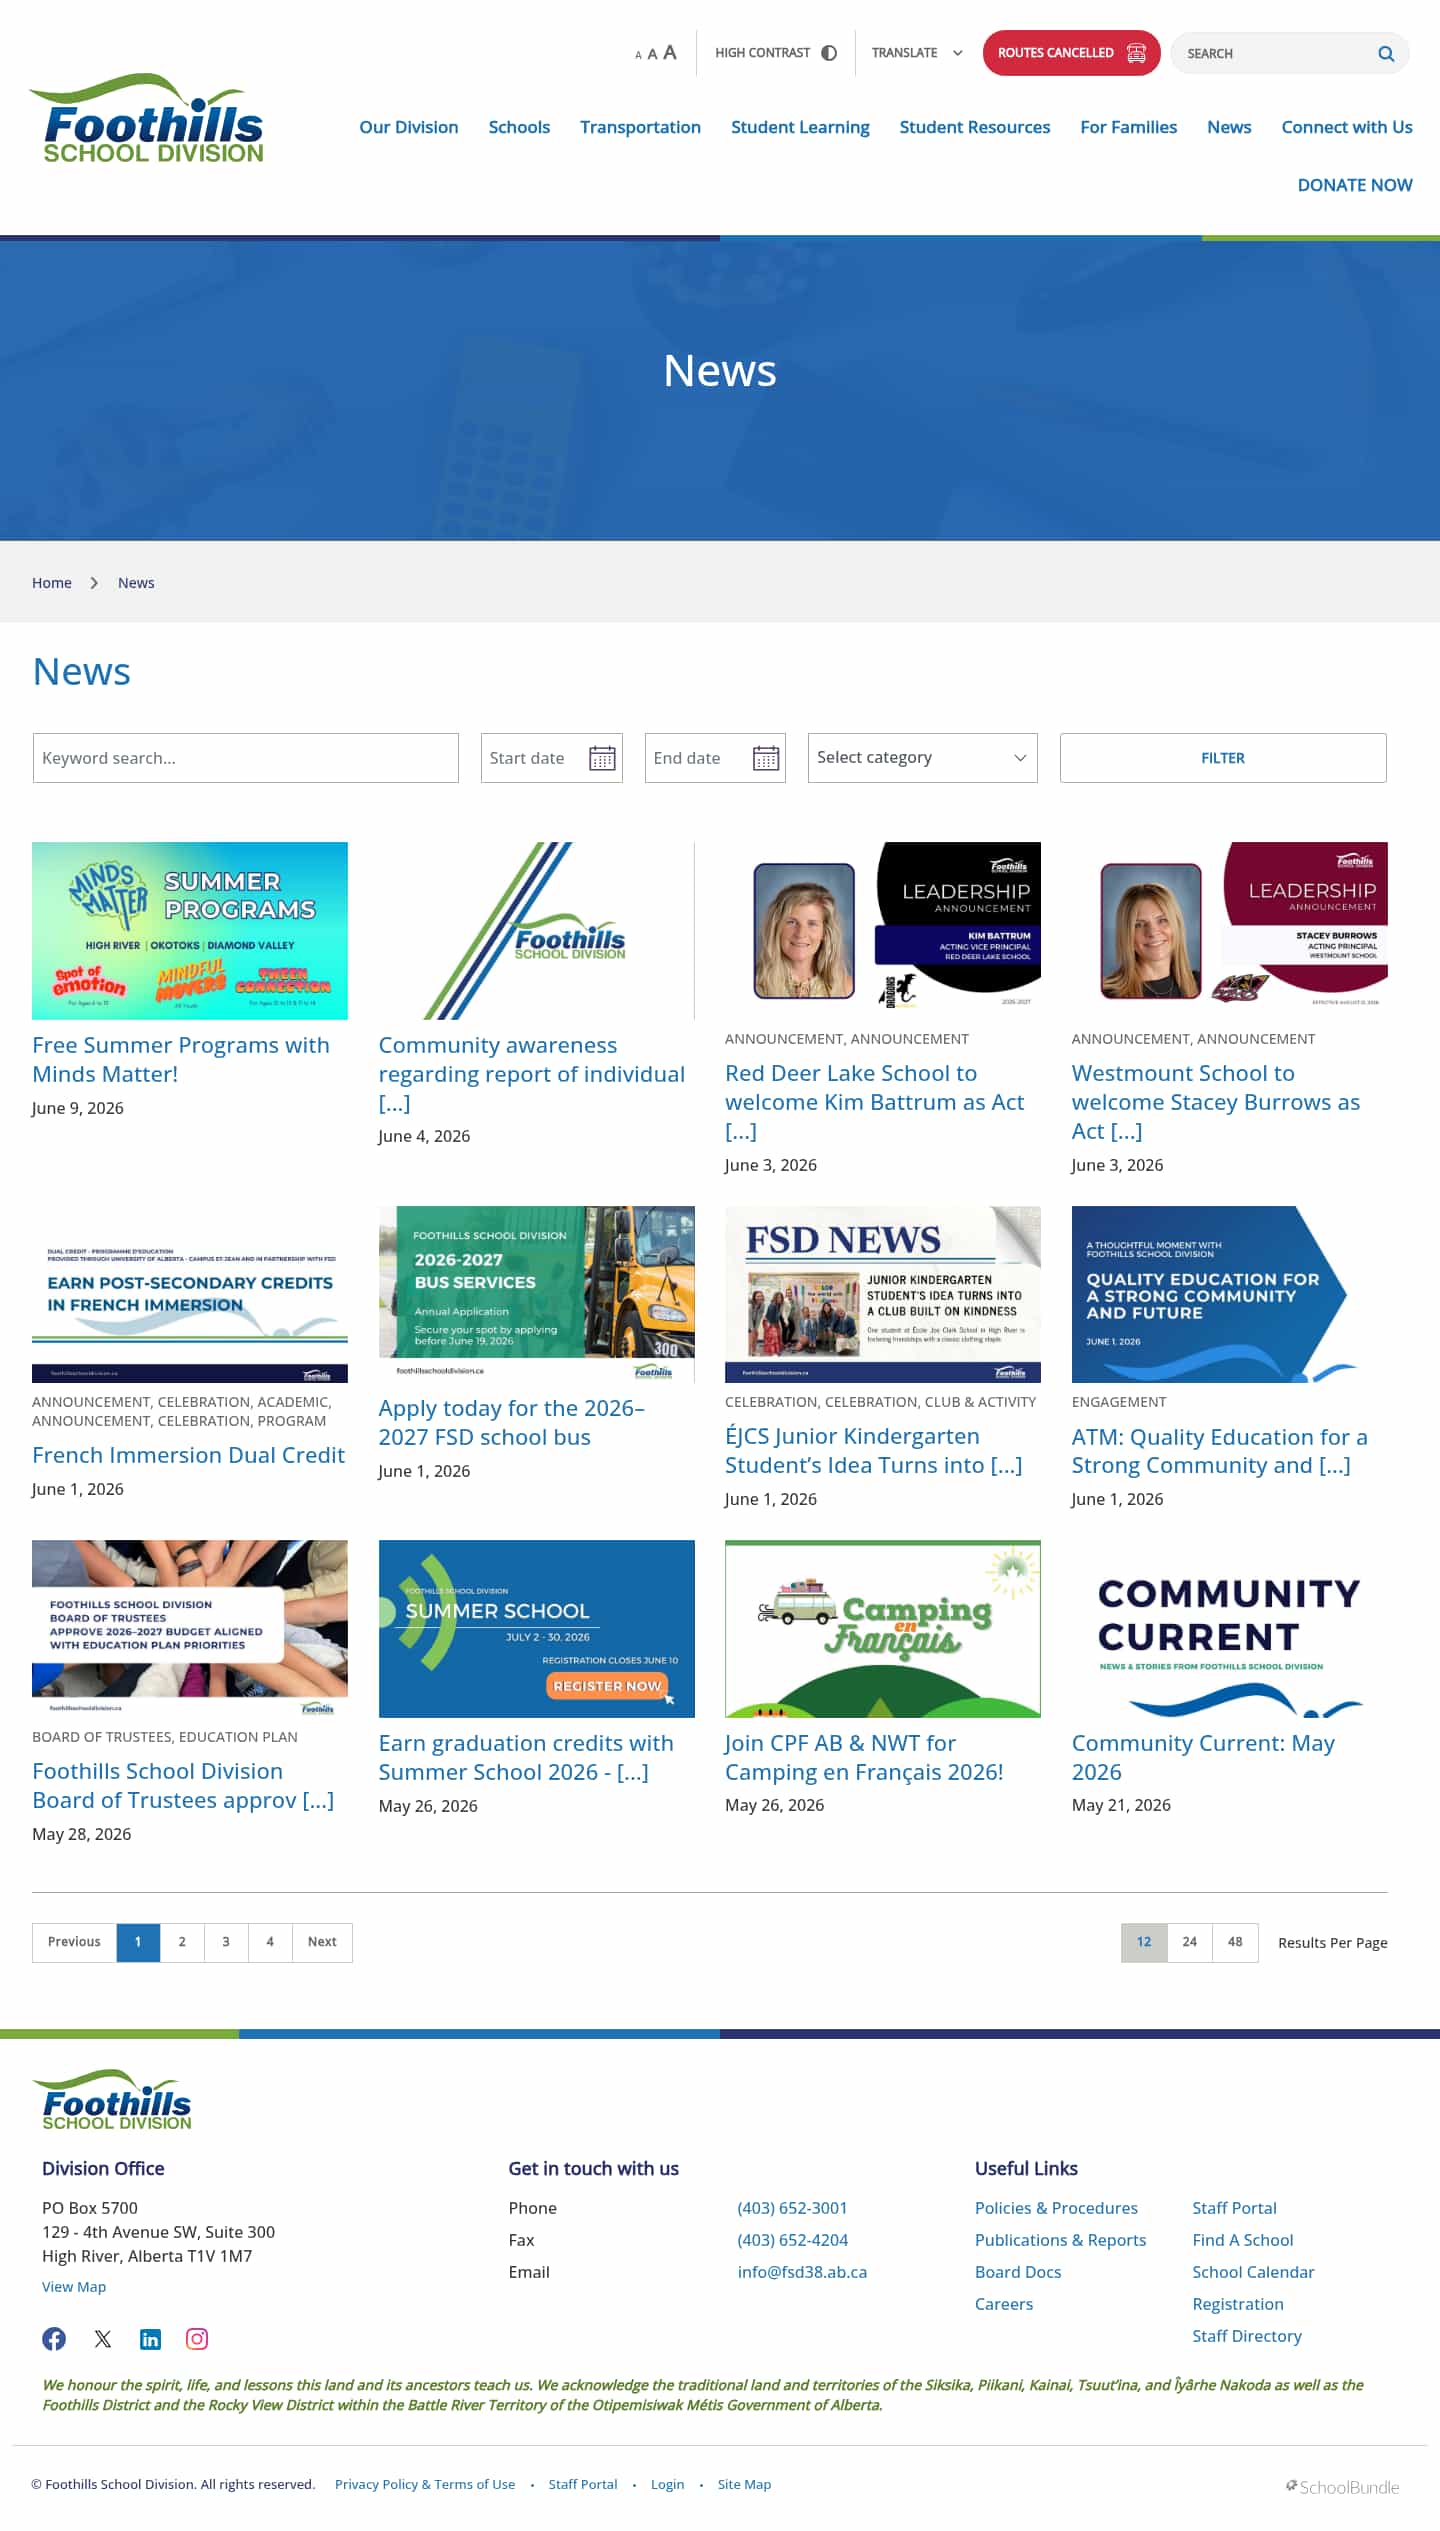Open the 2026-2027 Bus Services thumbnail
Screen dimensions: 1440x2531
coord(537,1294)
